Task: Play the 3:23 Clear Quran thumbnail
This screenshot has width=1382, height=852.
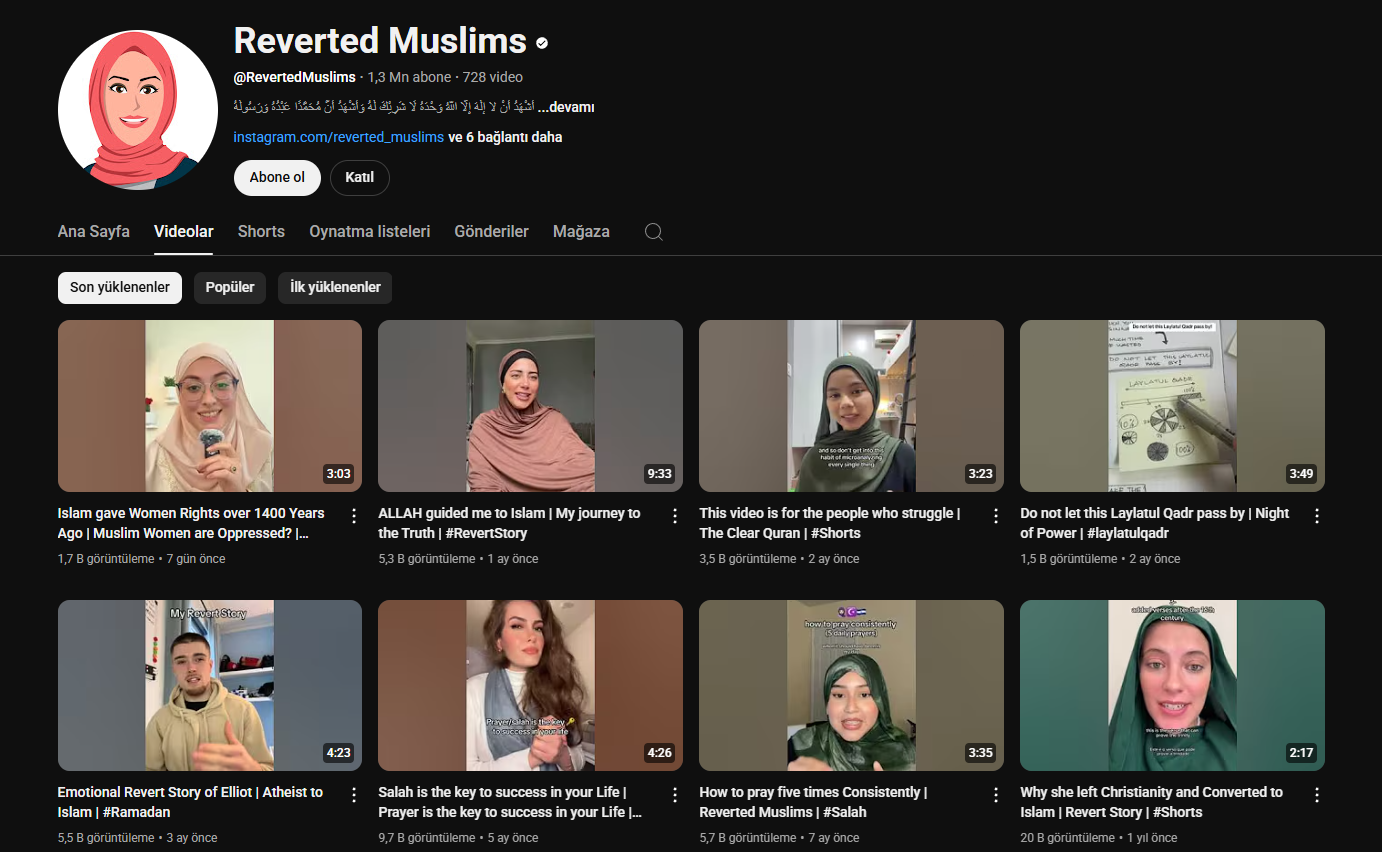Action: 851,406
